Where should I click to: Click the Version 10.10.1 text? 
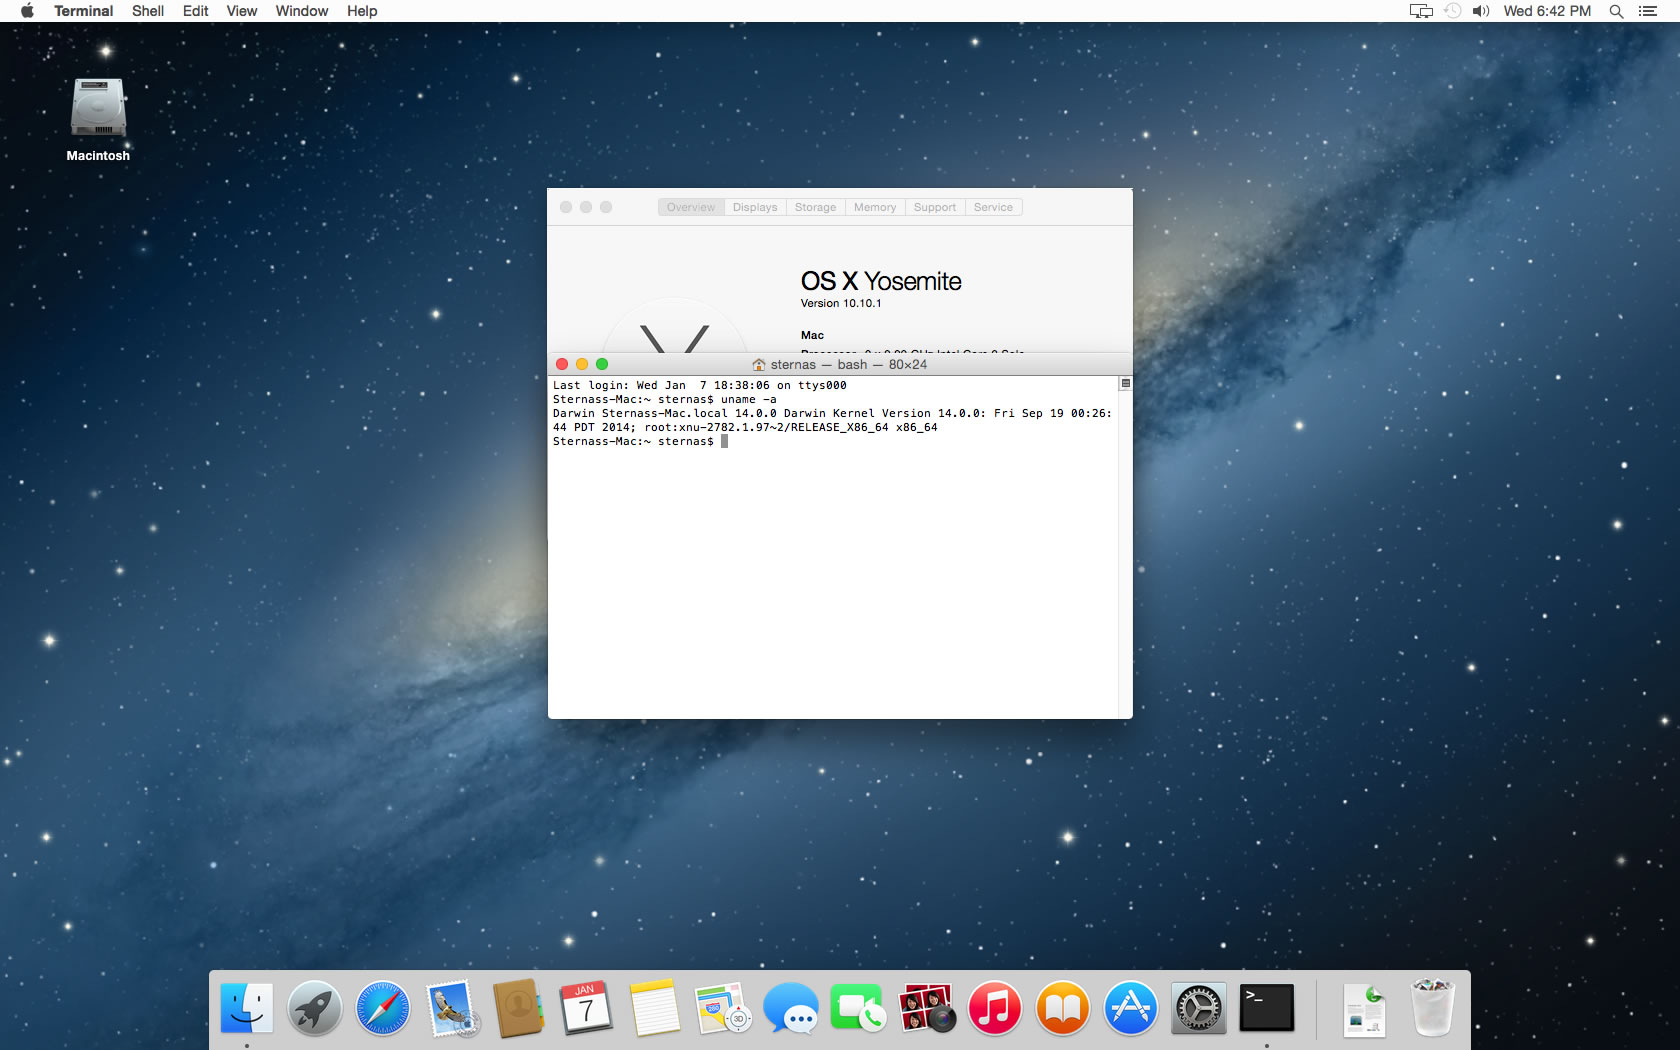(x=841, y=303)
